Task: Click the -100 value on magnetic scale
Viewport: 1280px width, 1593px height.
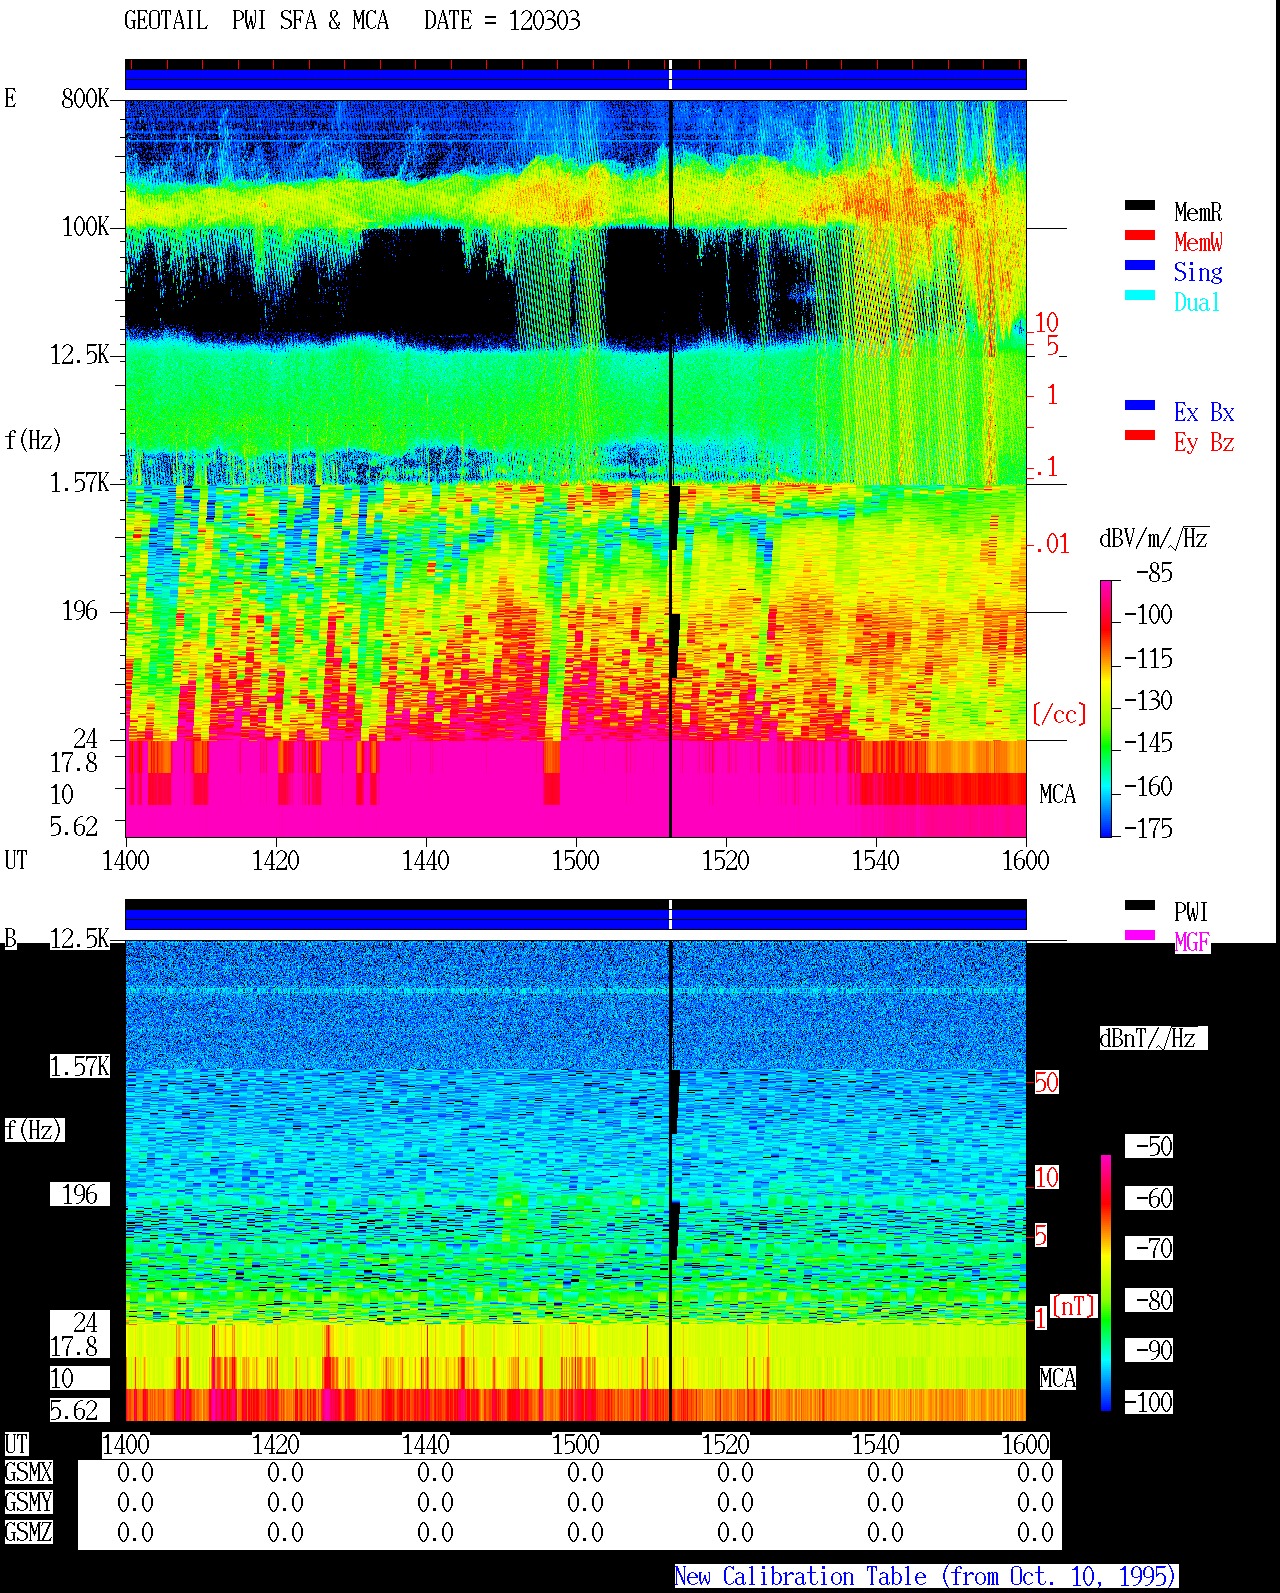Action: [1148, 1402]
